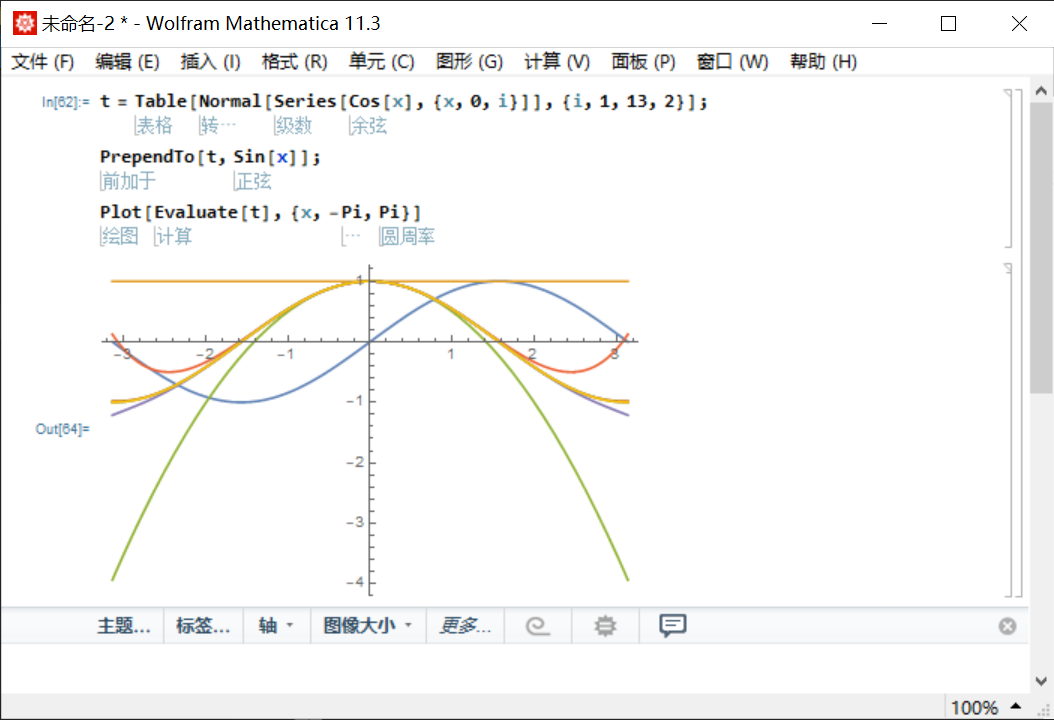Expand the 轴 dropdown in suggestions bar
This screenshot has height=720, width=1054.
click(x=276, y=626)
